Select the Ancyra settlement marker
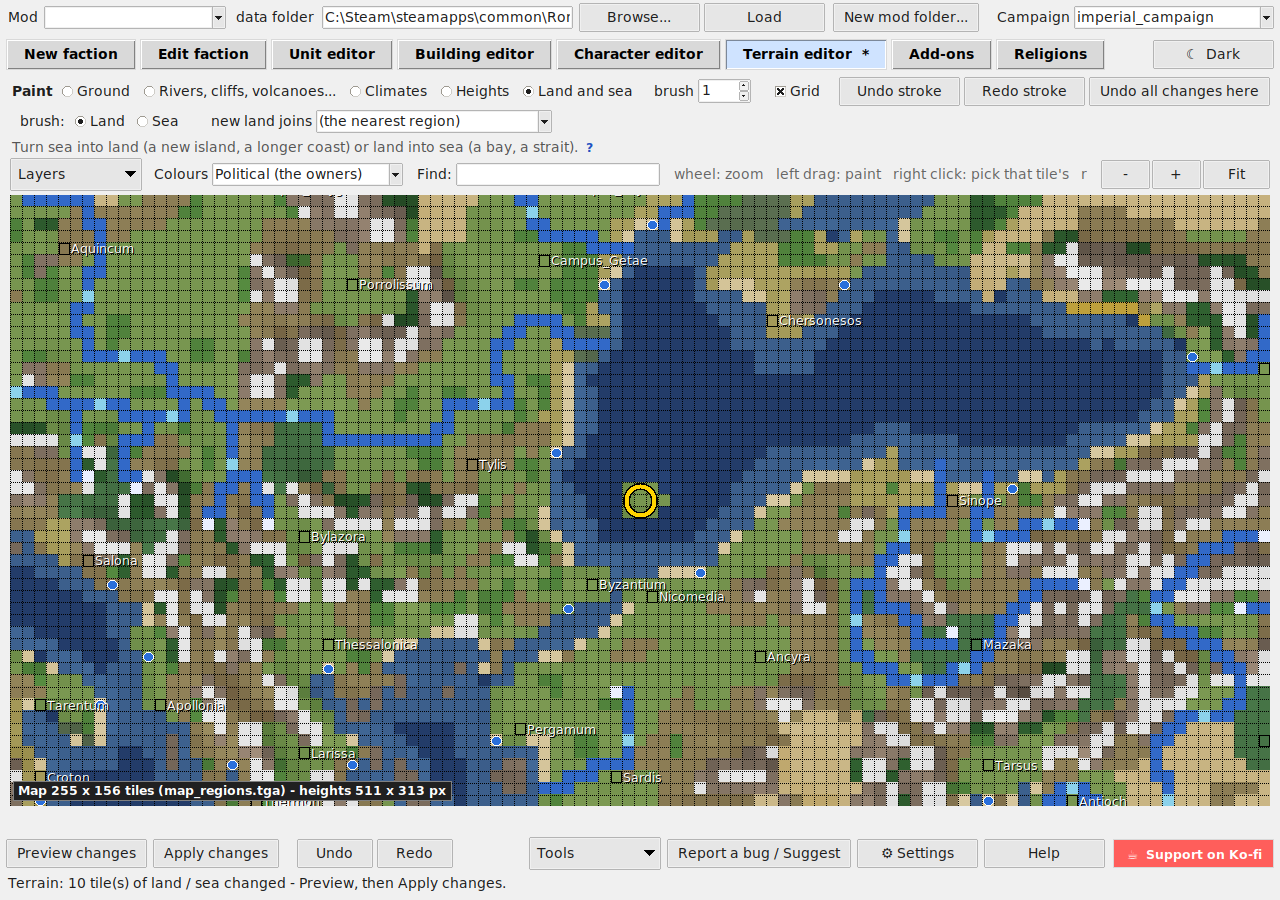The width and height of the screenshot is (1280, 900). coord(760,657)
